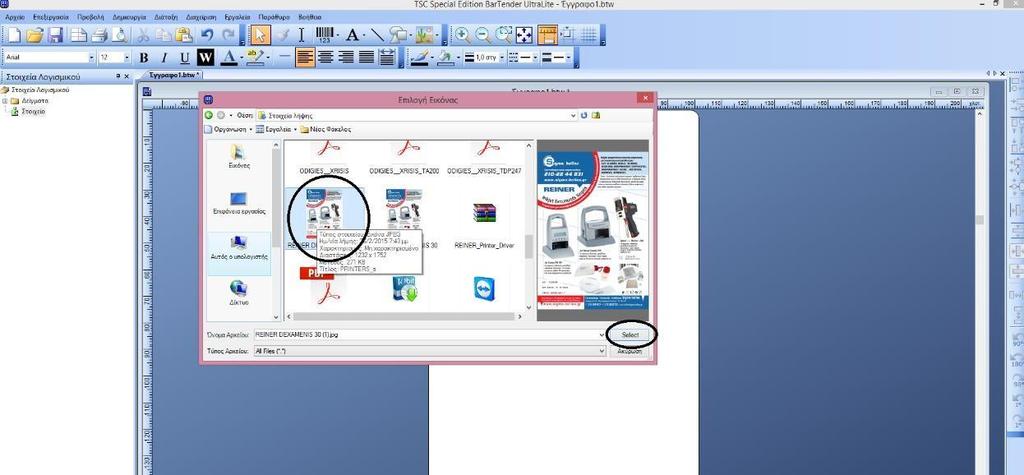Select the TeamViewer file thumbnail
The image size is (1024, 475).
pyautogui.click(x=484, y=289)
